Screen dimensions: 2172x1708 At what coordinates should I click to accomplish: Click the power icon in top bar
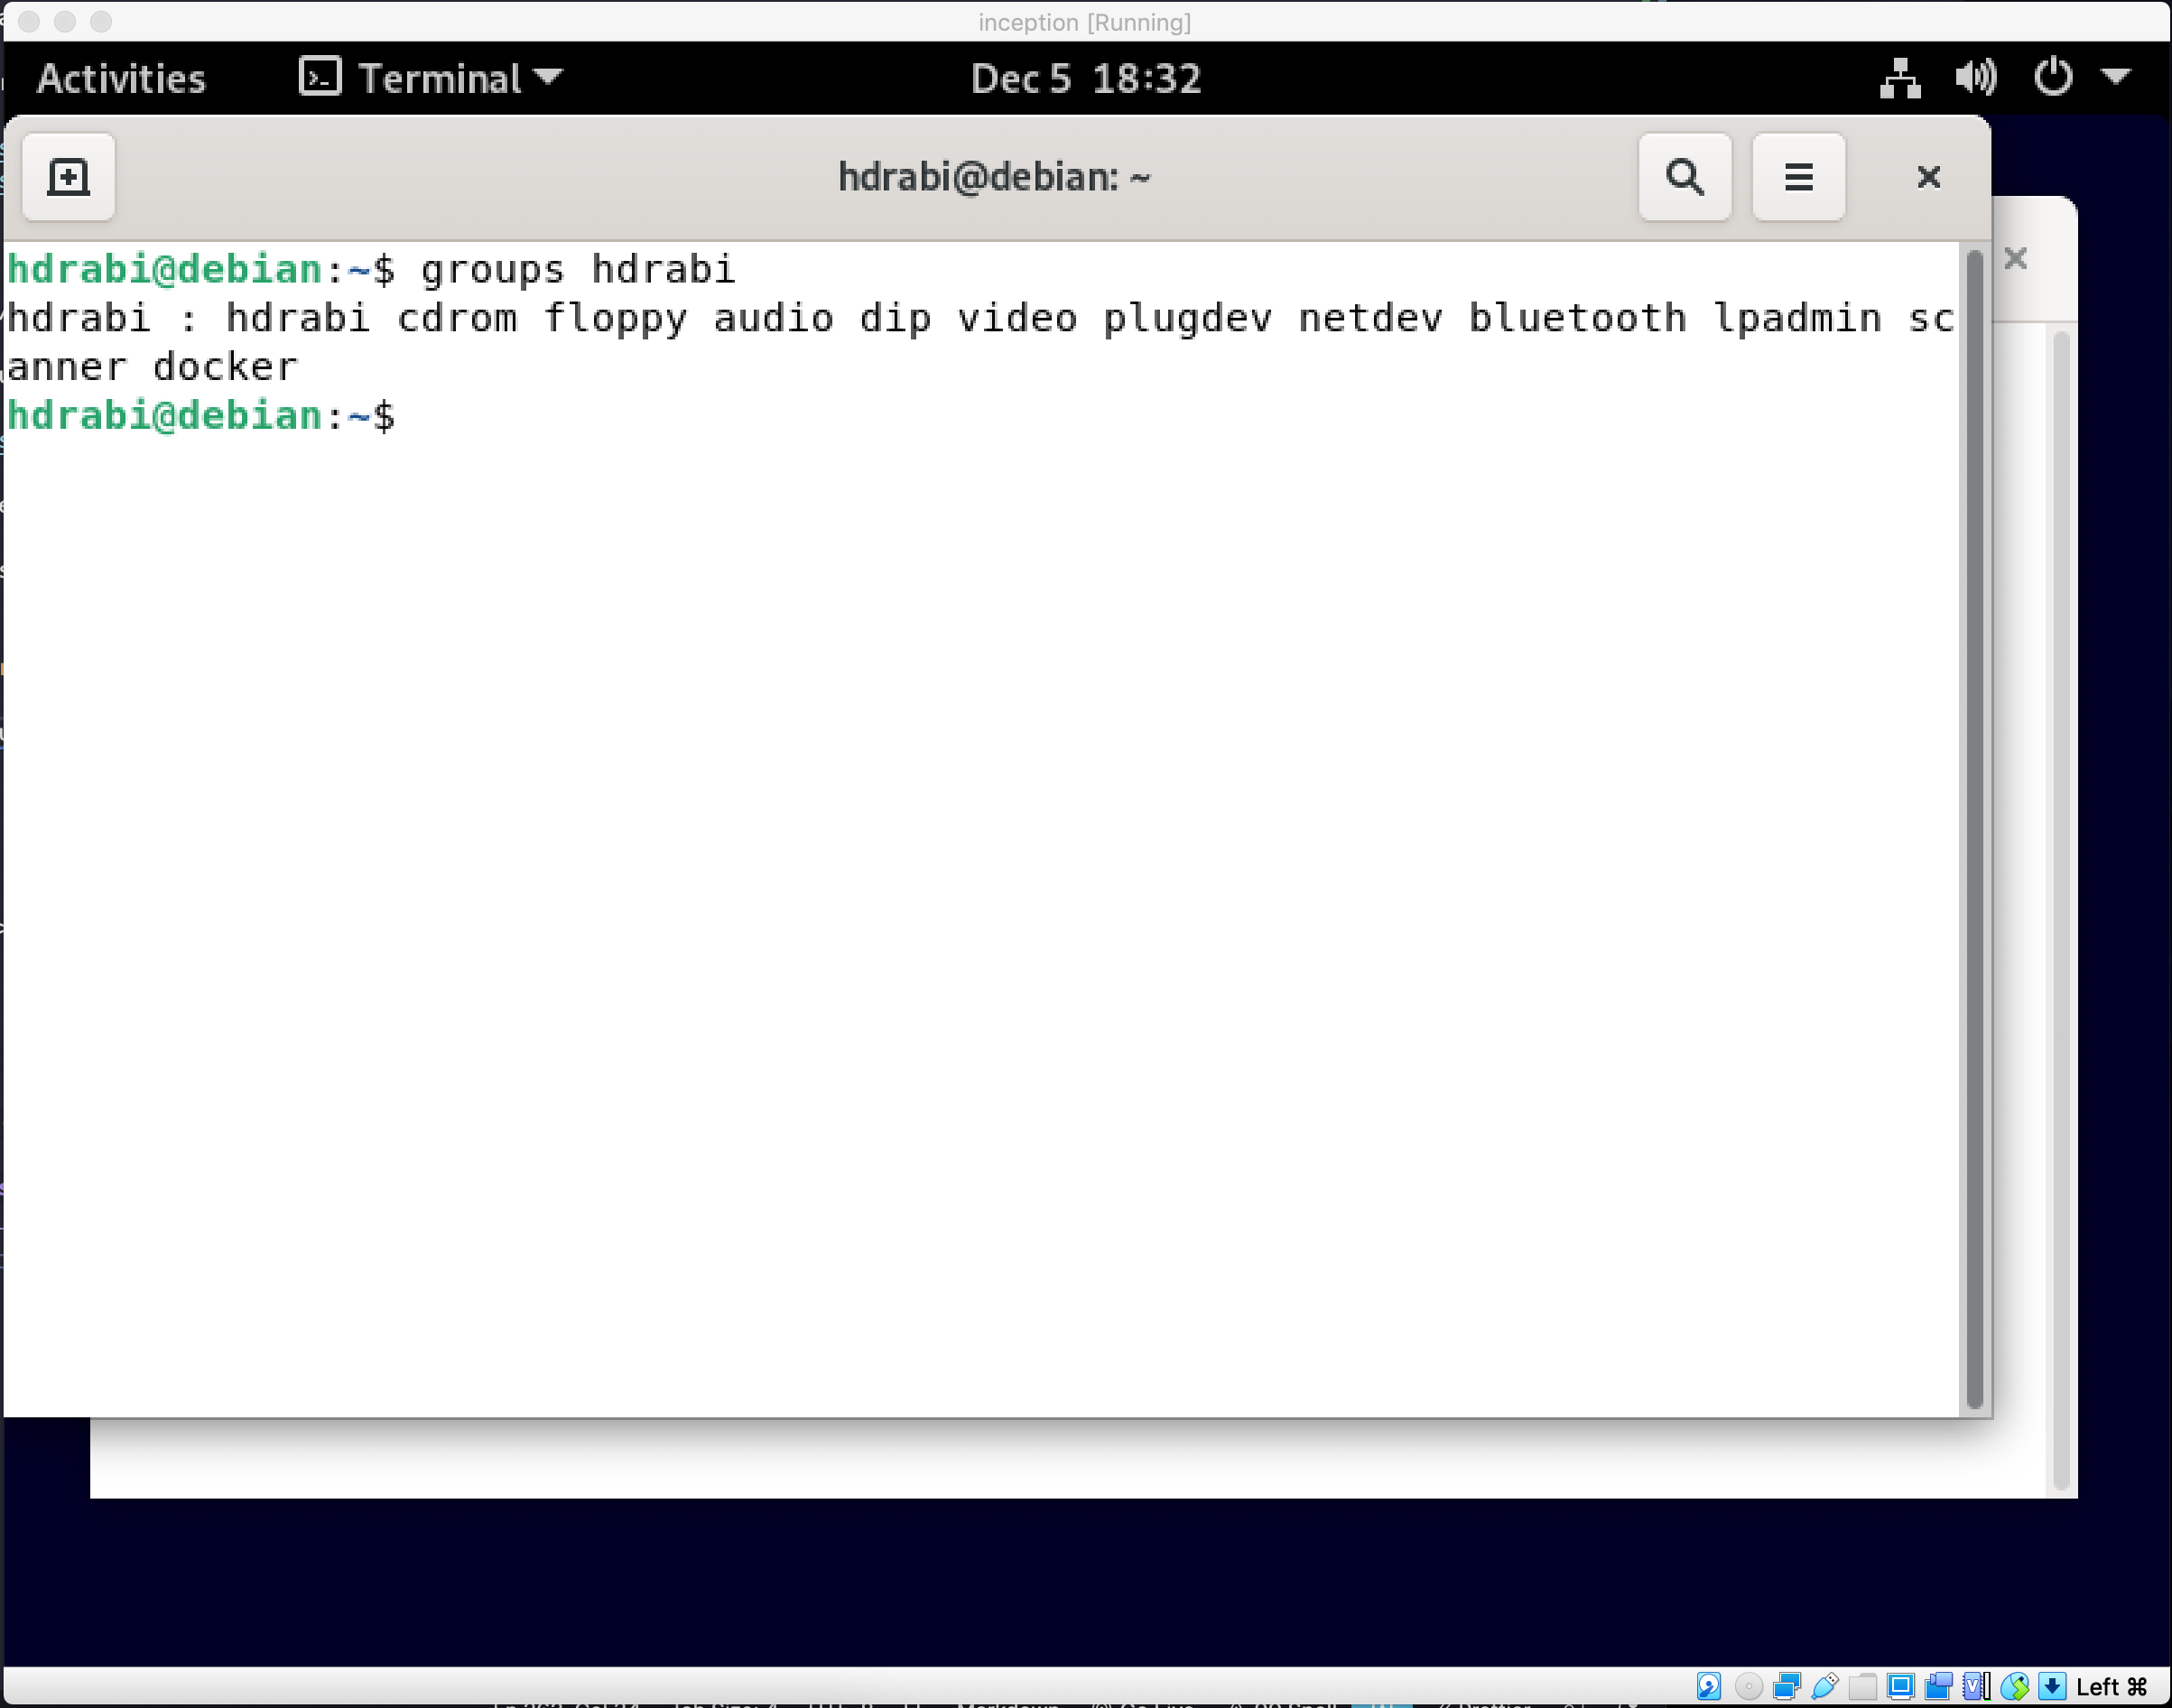coord(2053,78)
